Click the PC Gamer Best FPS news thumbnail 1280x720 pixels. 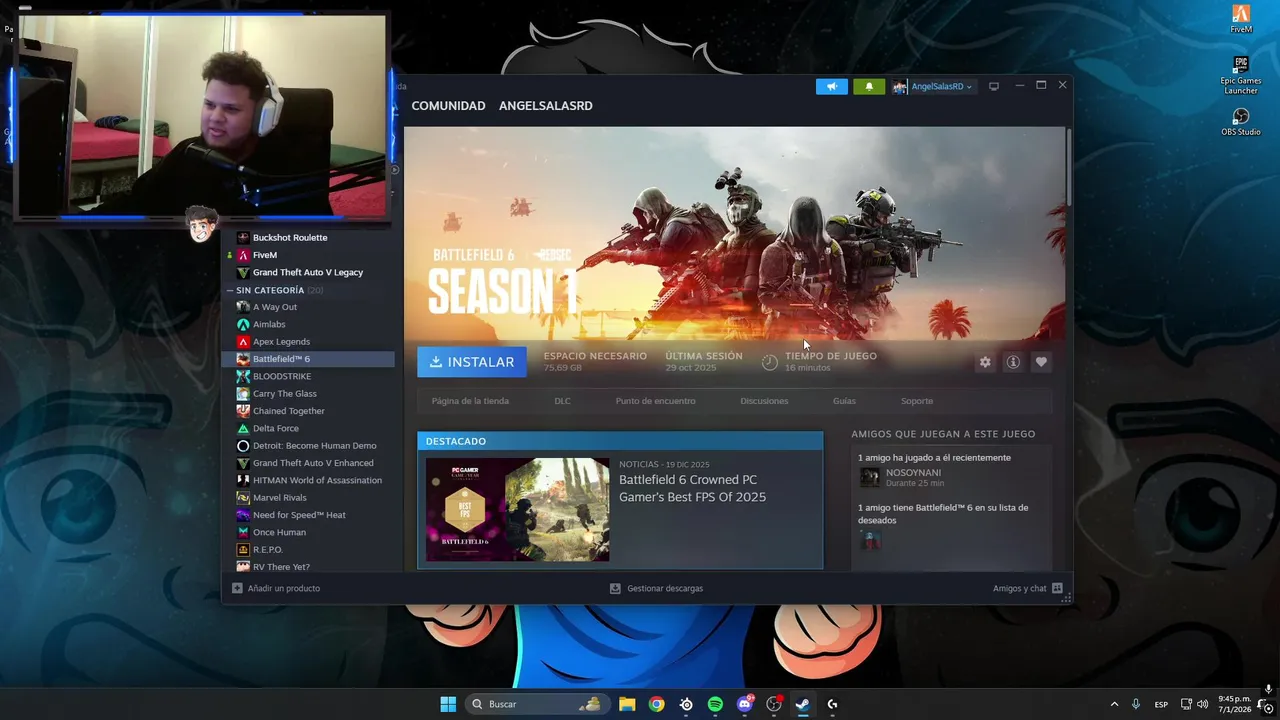point(517,509)
